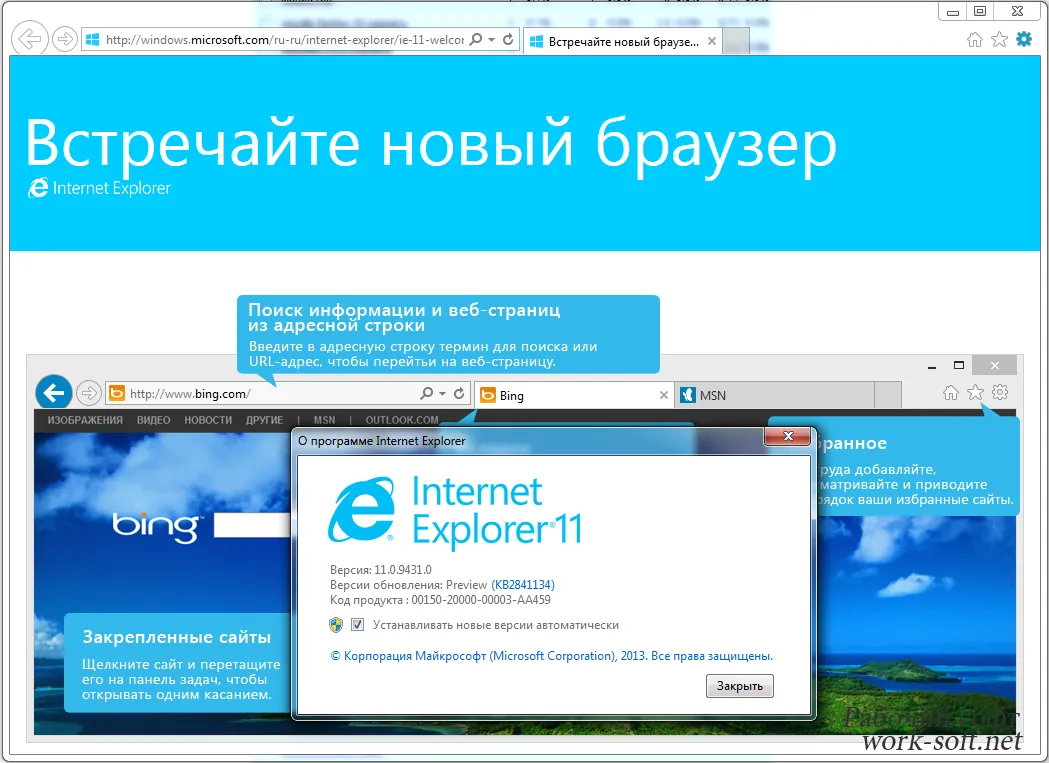The width and height of the screenshot is (1049, 763).
Task: Close the Bing tab
Action: point(664,396)
